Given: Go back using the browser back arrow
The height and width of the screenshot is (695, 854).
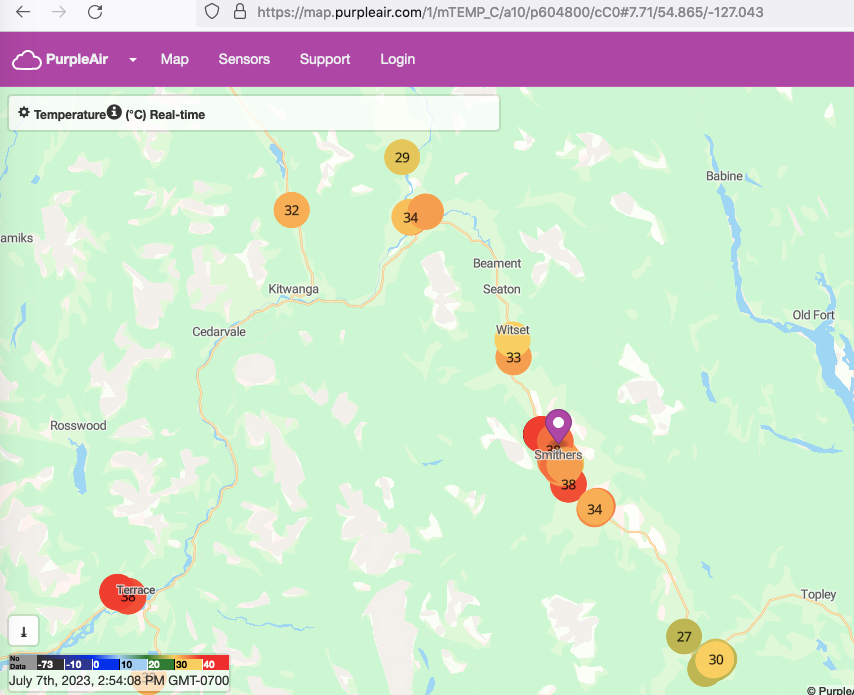Looking at the screenshot, I should coord(23,12).
